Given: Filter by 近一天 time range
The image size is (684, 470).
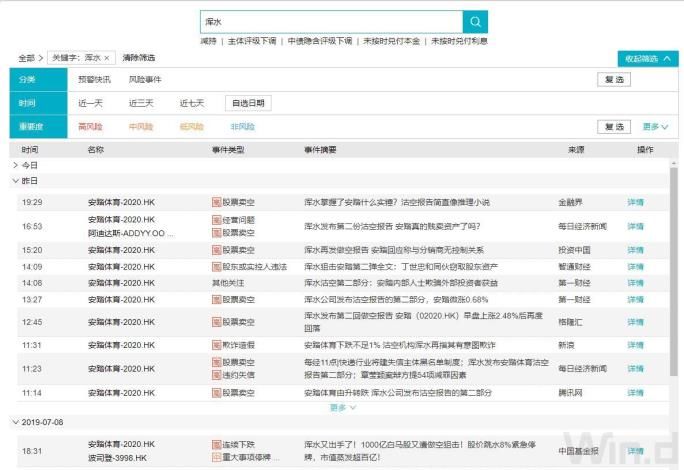Looking at the screenshot, I should 90,103.
